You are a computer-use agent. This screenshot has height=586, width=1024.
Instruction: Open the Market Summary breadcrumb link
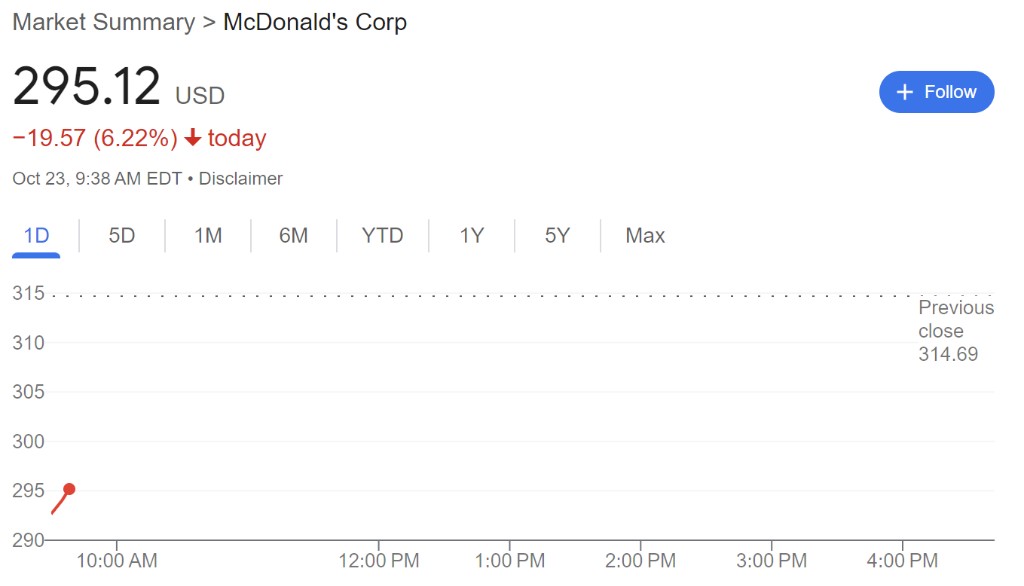point(103,22)
